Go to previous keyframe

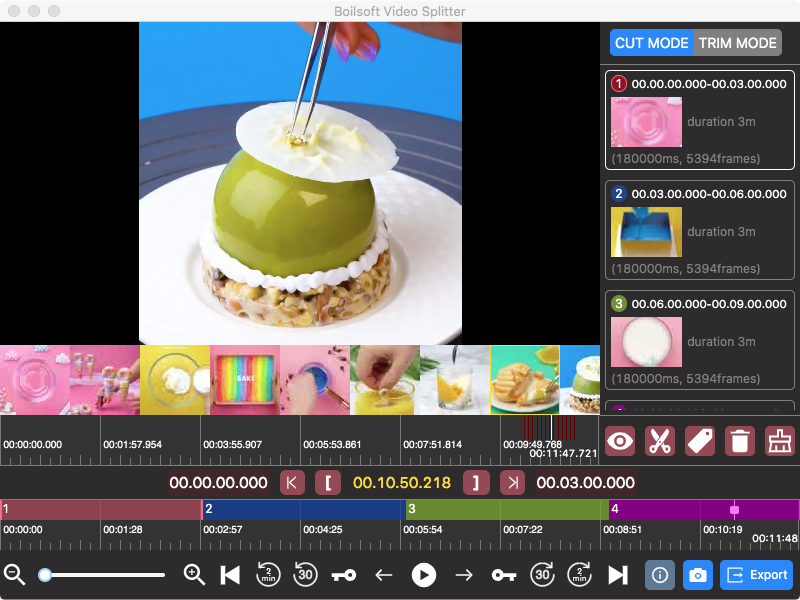click(x=344, y=576)
